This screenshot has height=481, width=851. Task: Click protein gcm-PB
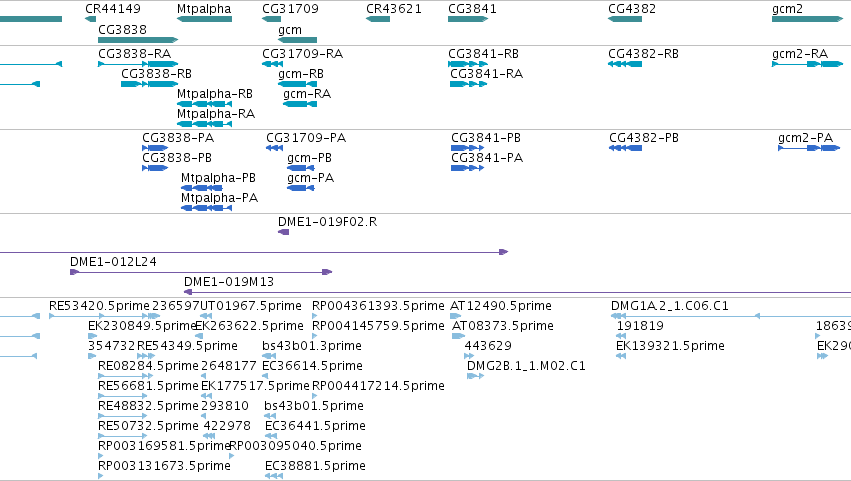(309, 158)
